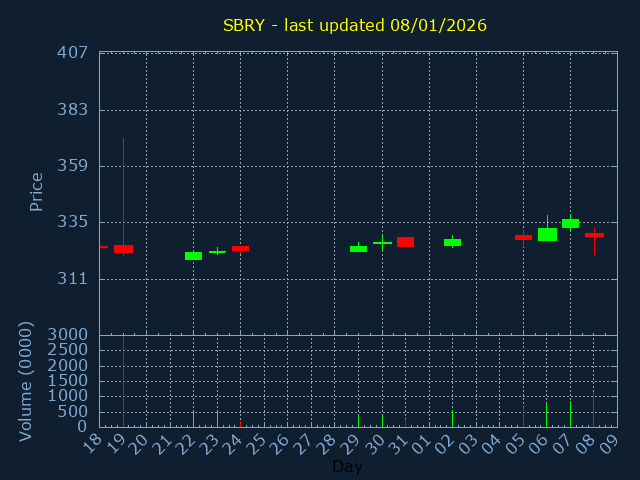Click the red candlestick on day 24
Image resolution: width=640 pixels, height=480 pixels.
pos(240,248)
